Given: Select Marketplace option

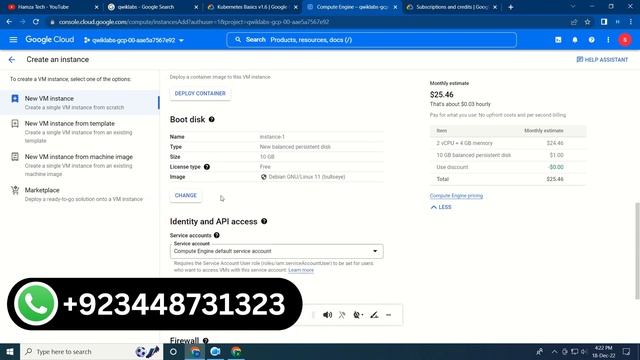Looking at the screenshot, I should (x=80, y=194).
